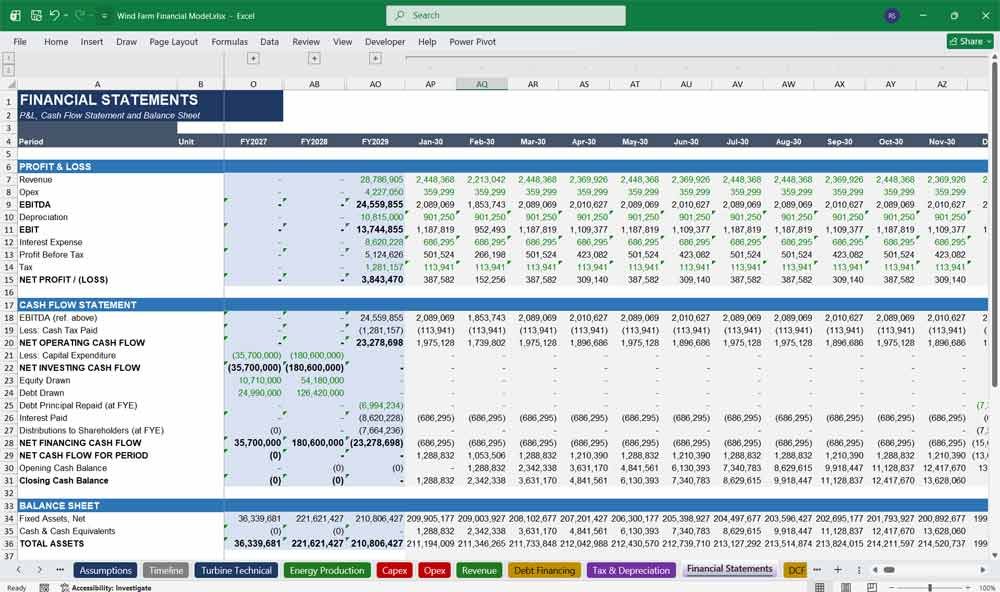Screen dimensions: 1000x592
Task: Click the Search box in title bar
Action: [x=506, y=15]
